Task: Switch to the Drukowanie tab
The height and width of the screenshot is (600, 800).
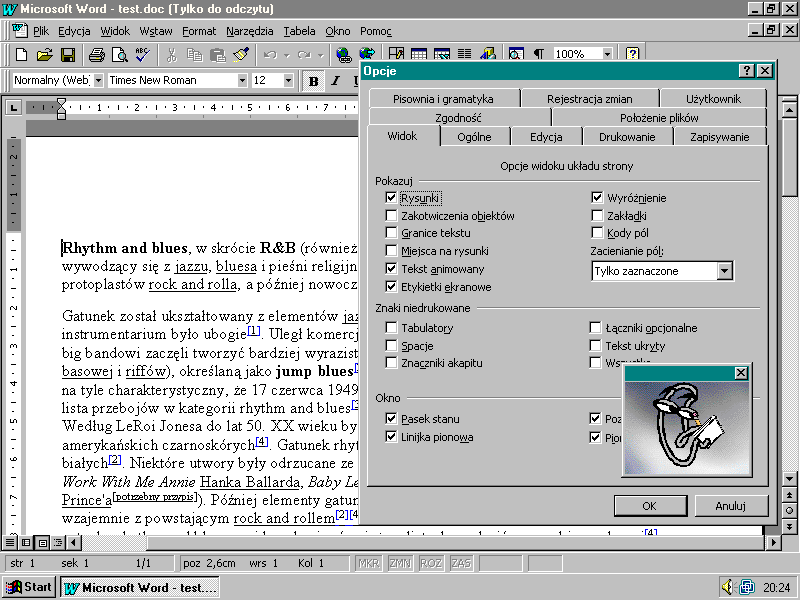Action: tap(627, 137)
